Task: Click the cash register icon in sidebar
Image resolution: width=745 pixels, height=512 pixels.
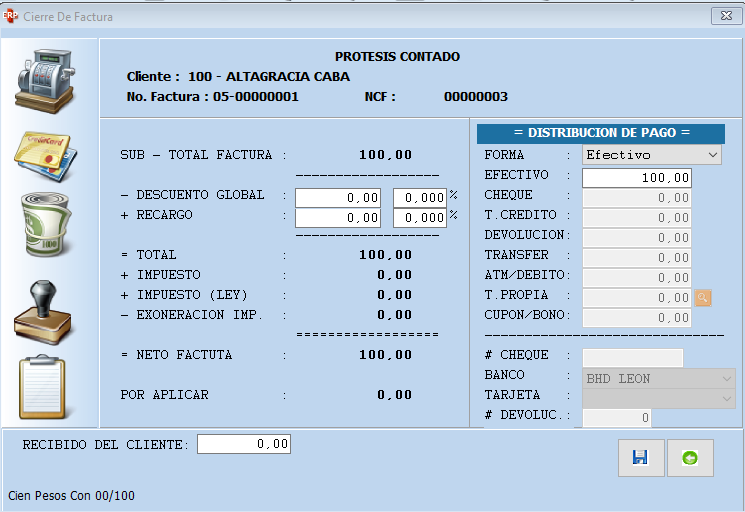Action: coord(45,79)
